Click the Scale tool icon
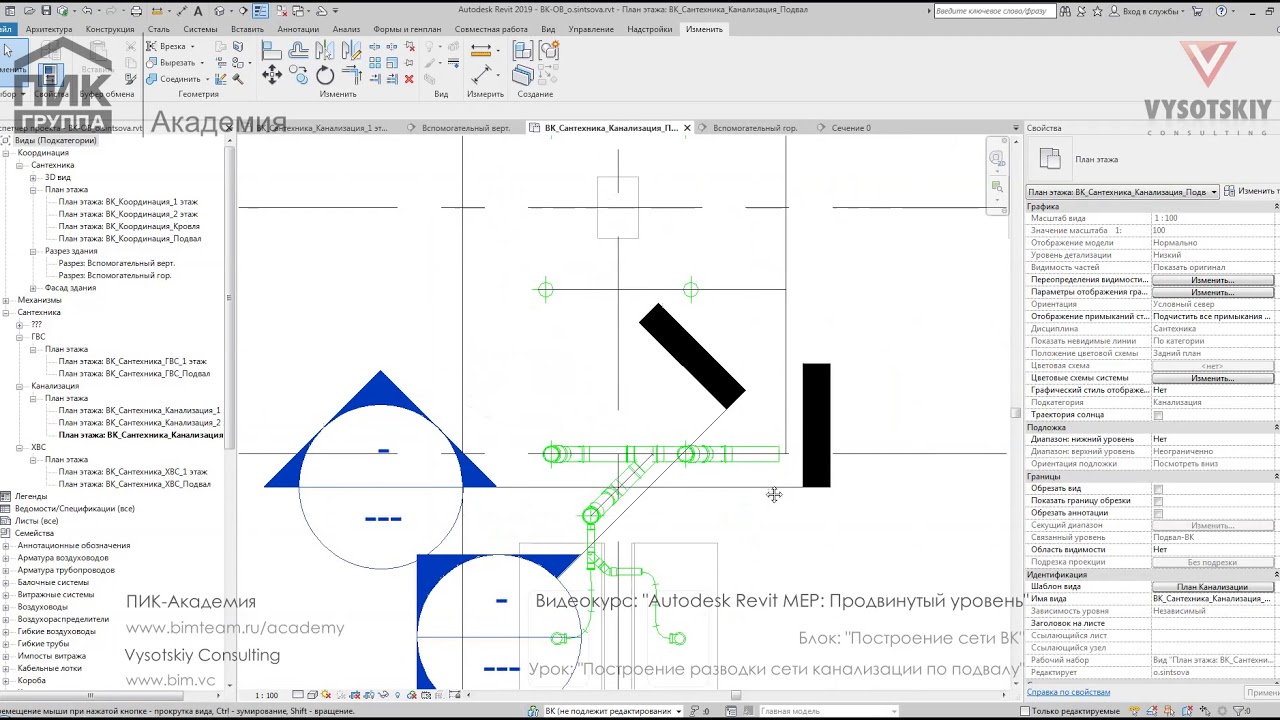 [x=392, y=63]
